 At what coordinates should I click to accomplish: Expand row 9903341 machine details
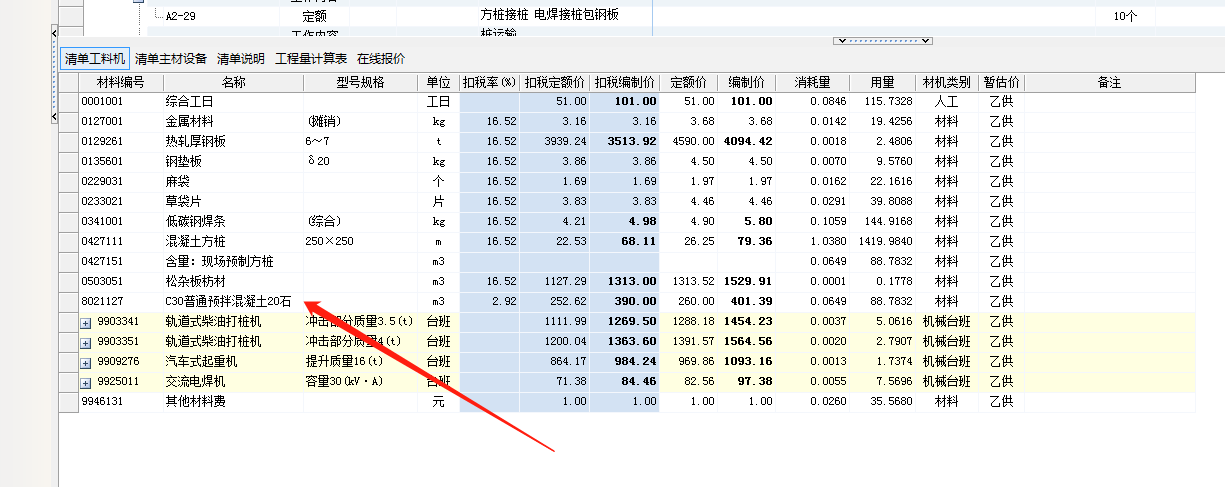click(x=87, y=321)
